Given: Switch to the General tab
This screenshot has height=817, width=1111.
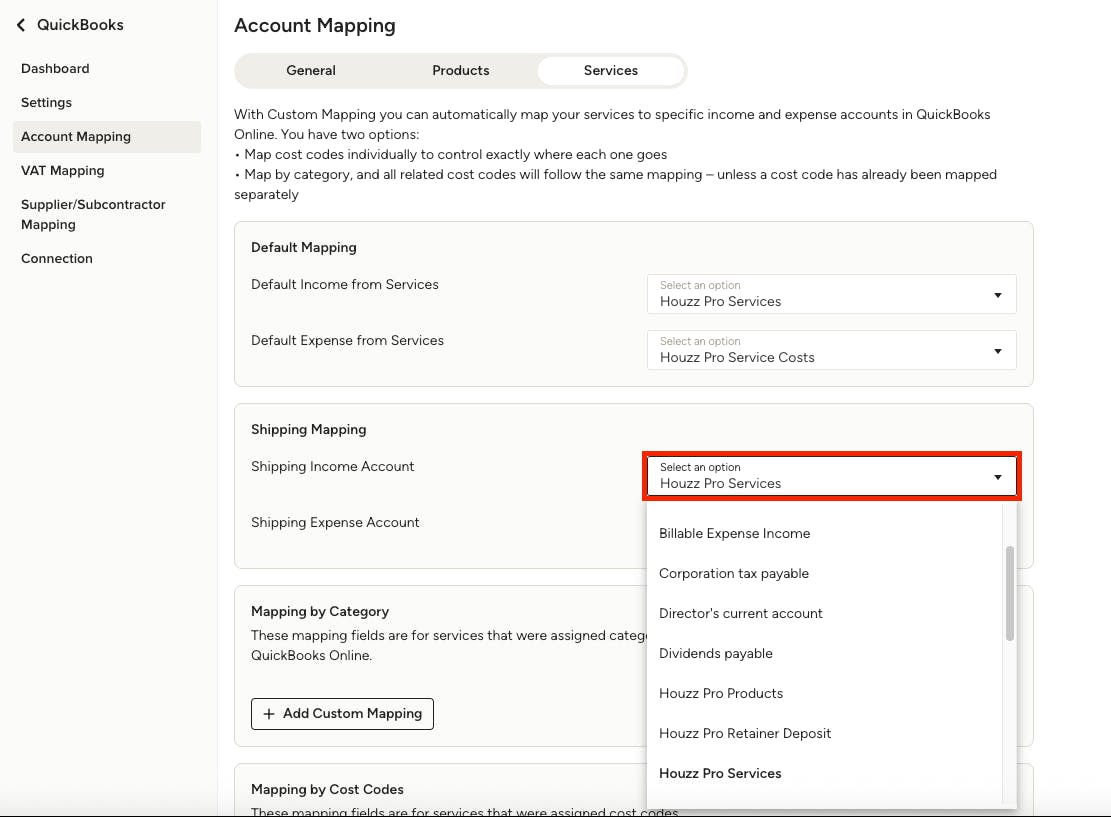Looking at the screenshot, I should [311, 71].
